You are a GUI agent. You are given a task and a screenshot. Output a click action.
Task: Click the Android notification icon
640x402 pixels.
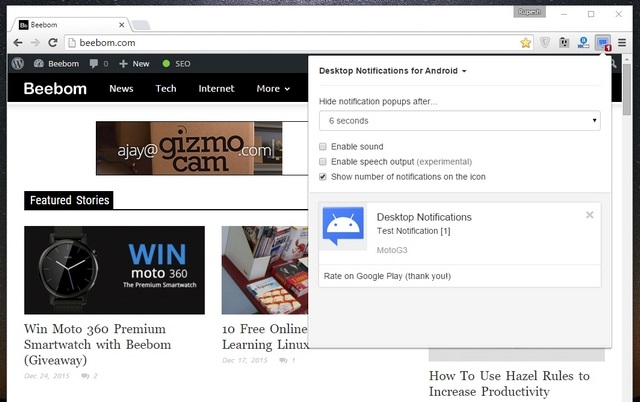tap(343, 226)
